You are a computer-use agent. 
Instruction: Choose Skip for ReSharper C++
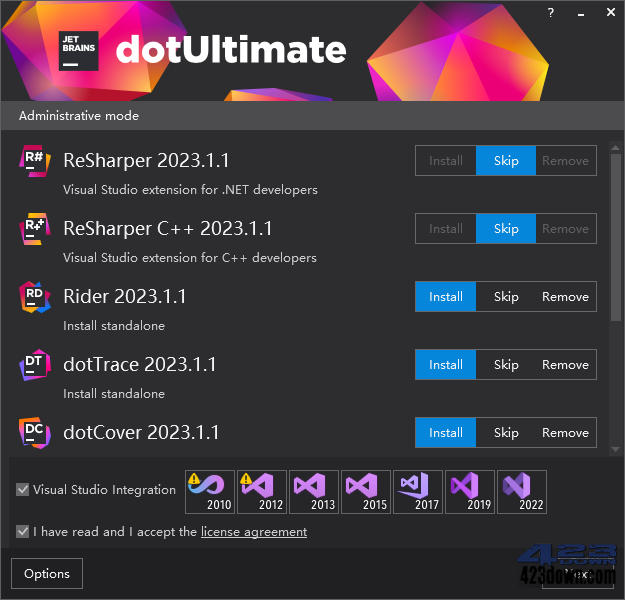pyautogui.click(x=506, y=229)
